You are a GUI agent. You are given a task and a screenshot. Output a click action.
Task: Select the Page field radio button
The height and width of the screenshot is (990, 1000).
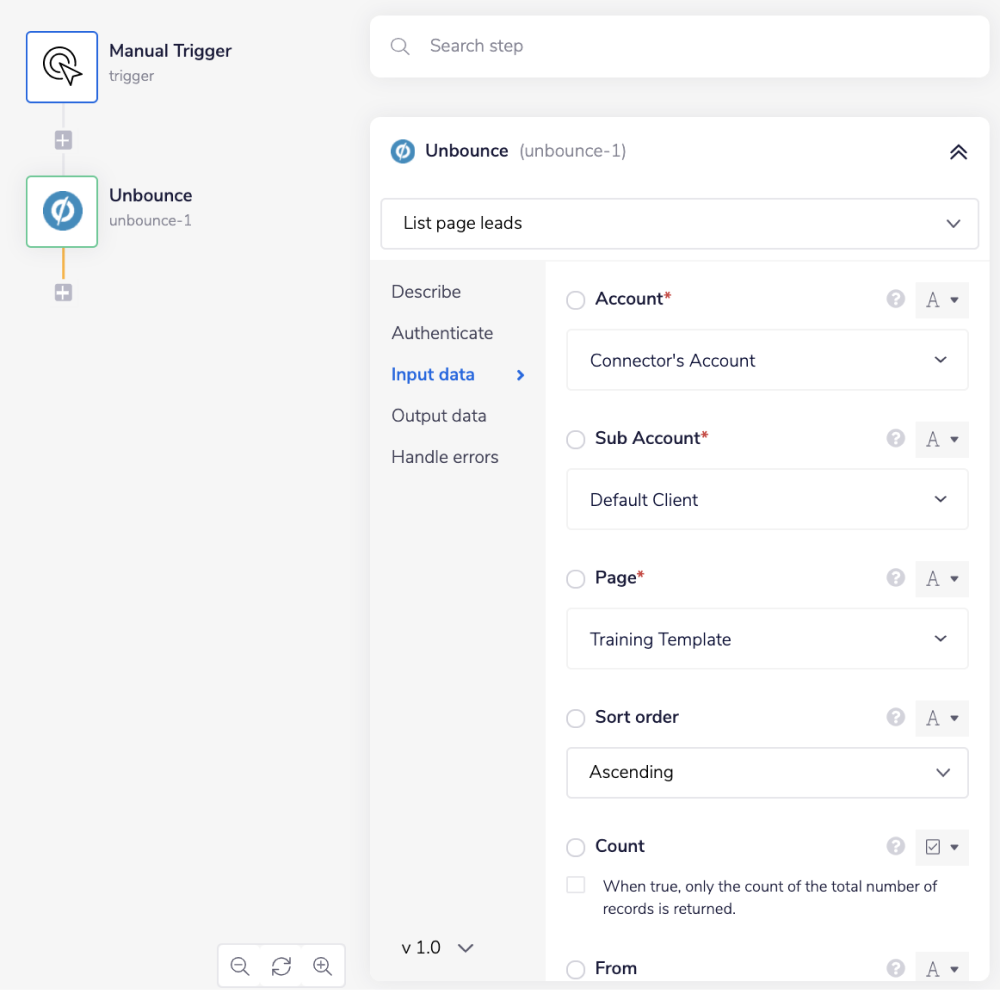(x=576, y=579)
